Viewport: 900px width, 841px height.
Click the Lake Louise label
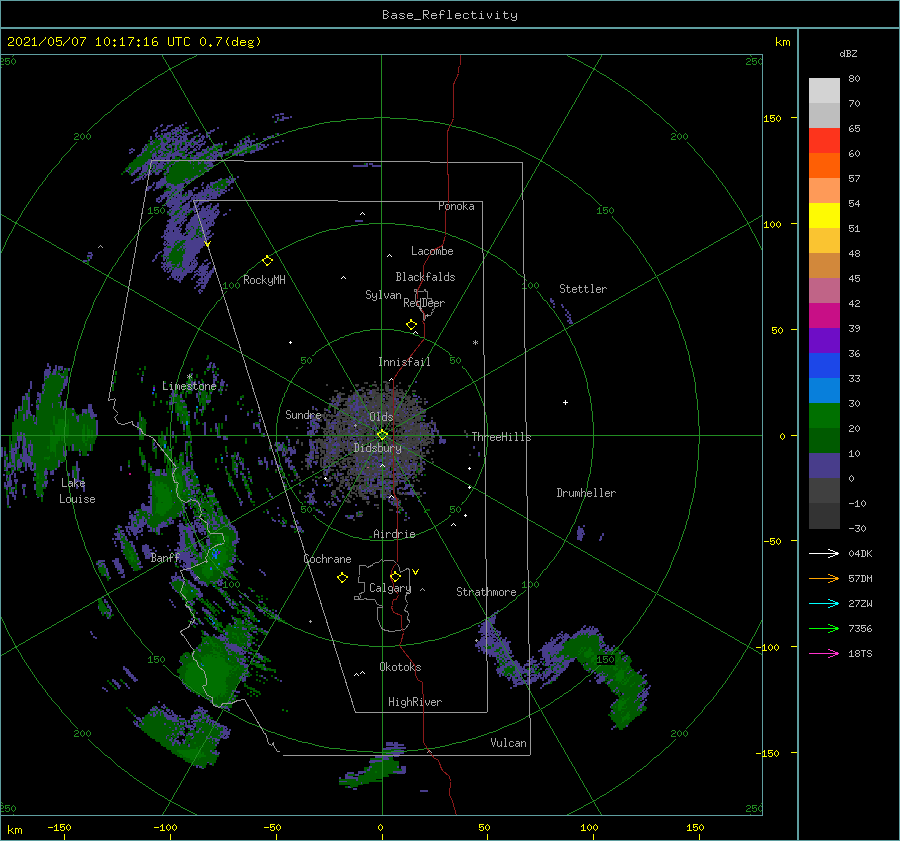pos(77,491)
